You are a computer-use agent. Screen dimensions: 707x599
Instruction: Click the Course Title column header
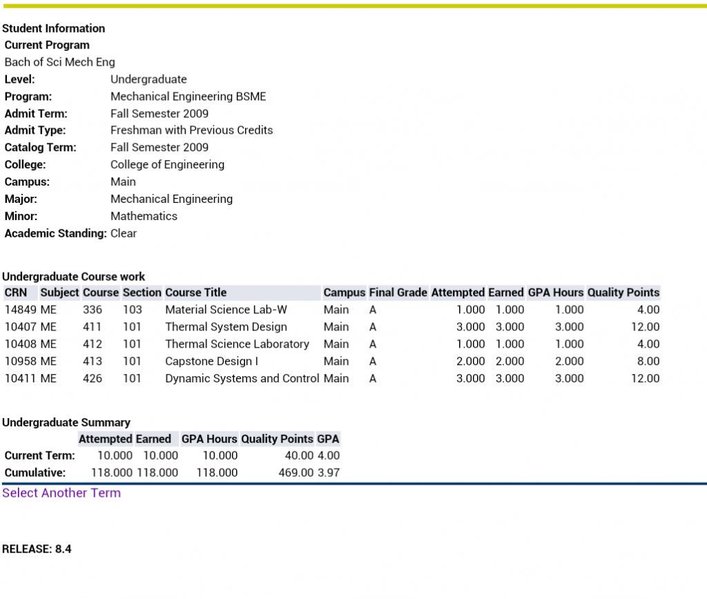(196, 292)
